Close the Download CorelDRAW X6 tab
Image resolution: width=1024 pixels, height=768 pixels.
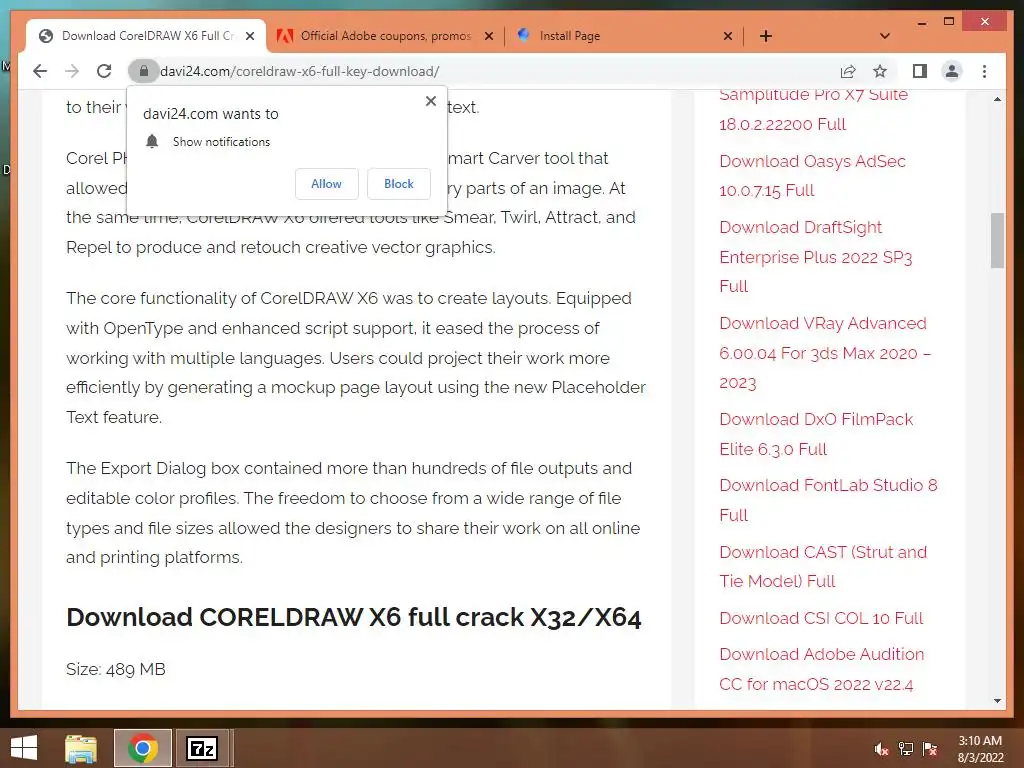pos(250,36)
